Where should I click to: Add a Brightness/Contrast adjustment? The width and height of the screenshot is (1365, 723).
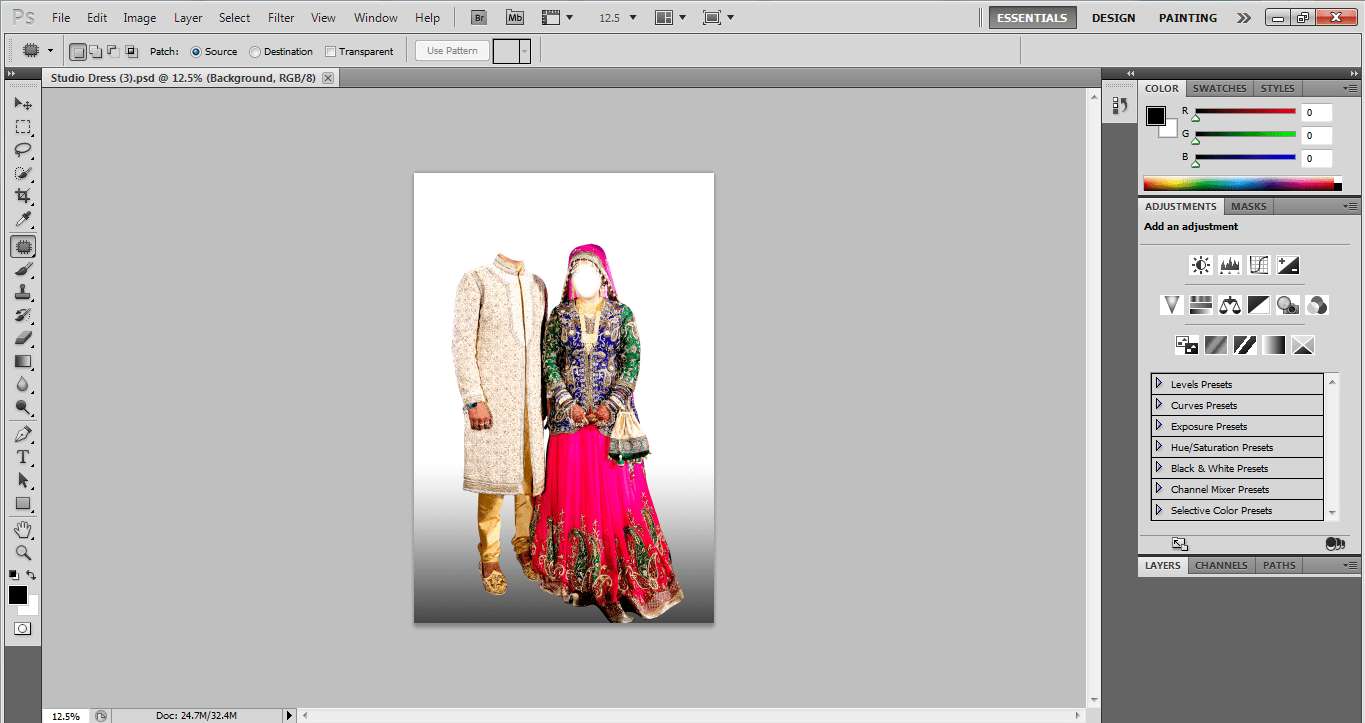pos(1200,265)
